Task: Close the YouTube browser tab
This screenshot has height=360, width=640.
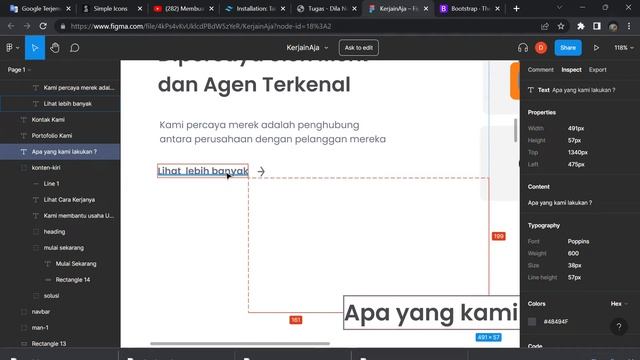Action: click(x=211, y=9)
